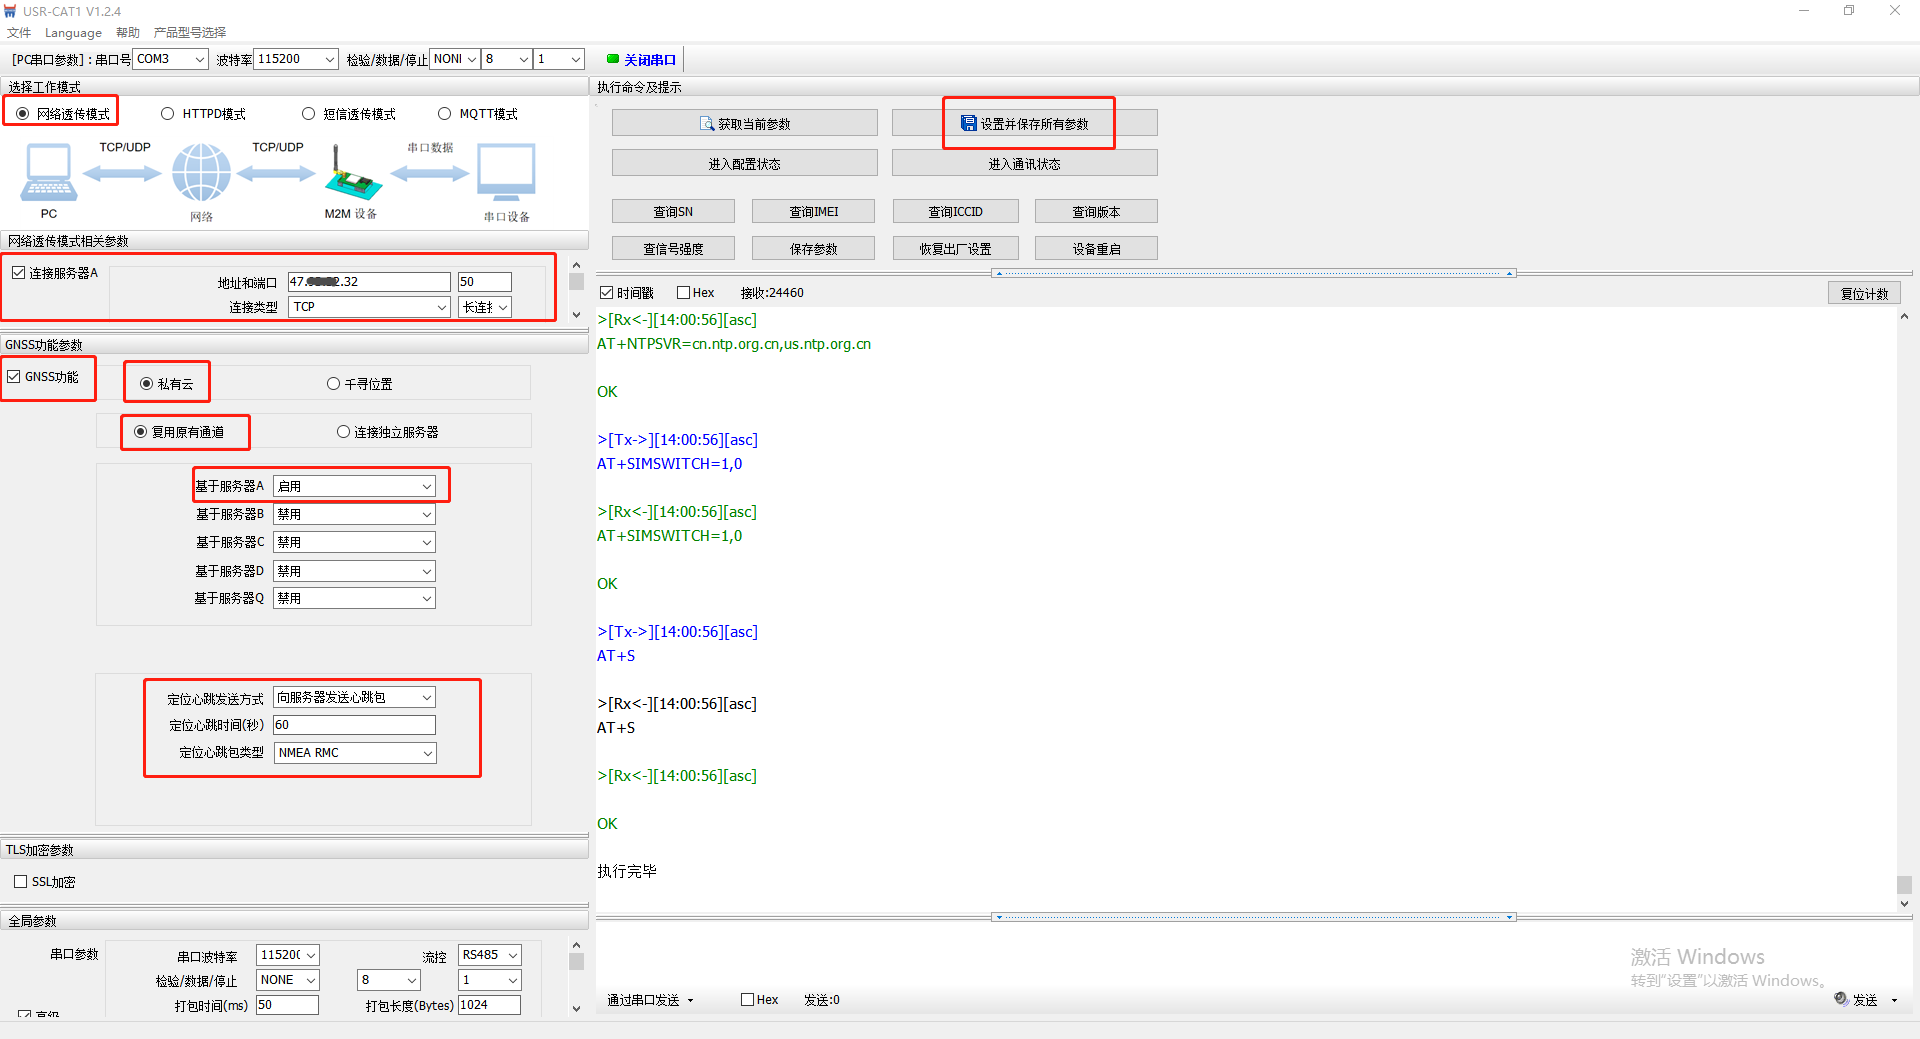Open the 基于服务器B dropdown
Viewport: 1920px width, 1039px height.
(x=355, y=514)
